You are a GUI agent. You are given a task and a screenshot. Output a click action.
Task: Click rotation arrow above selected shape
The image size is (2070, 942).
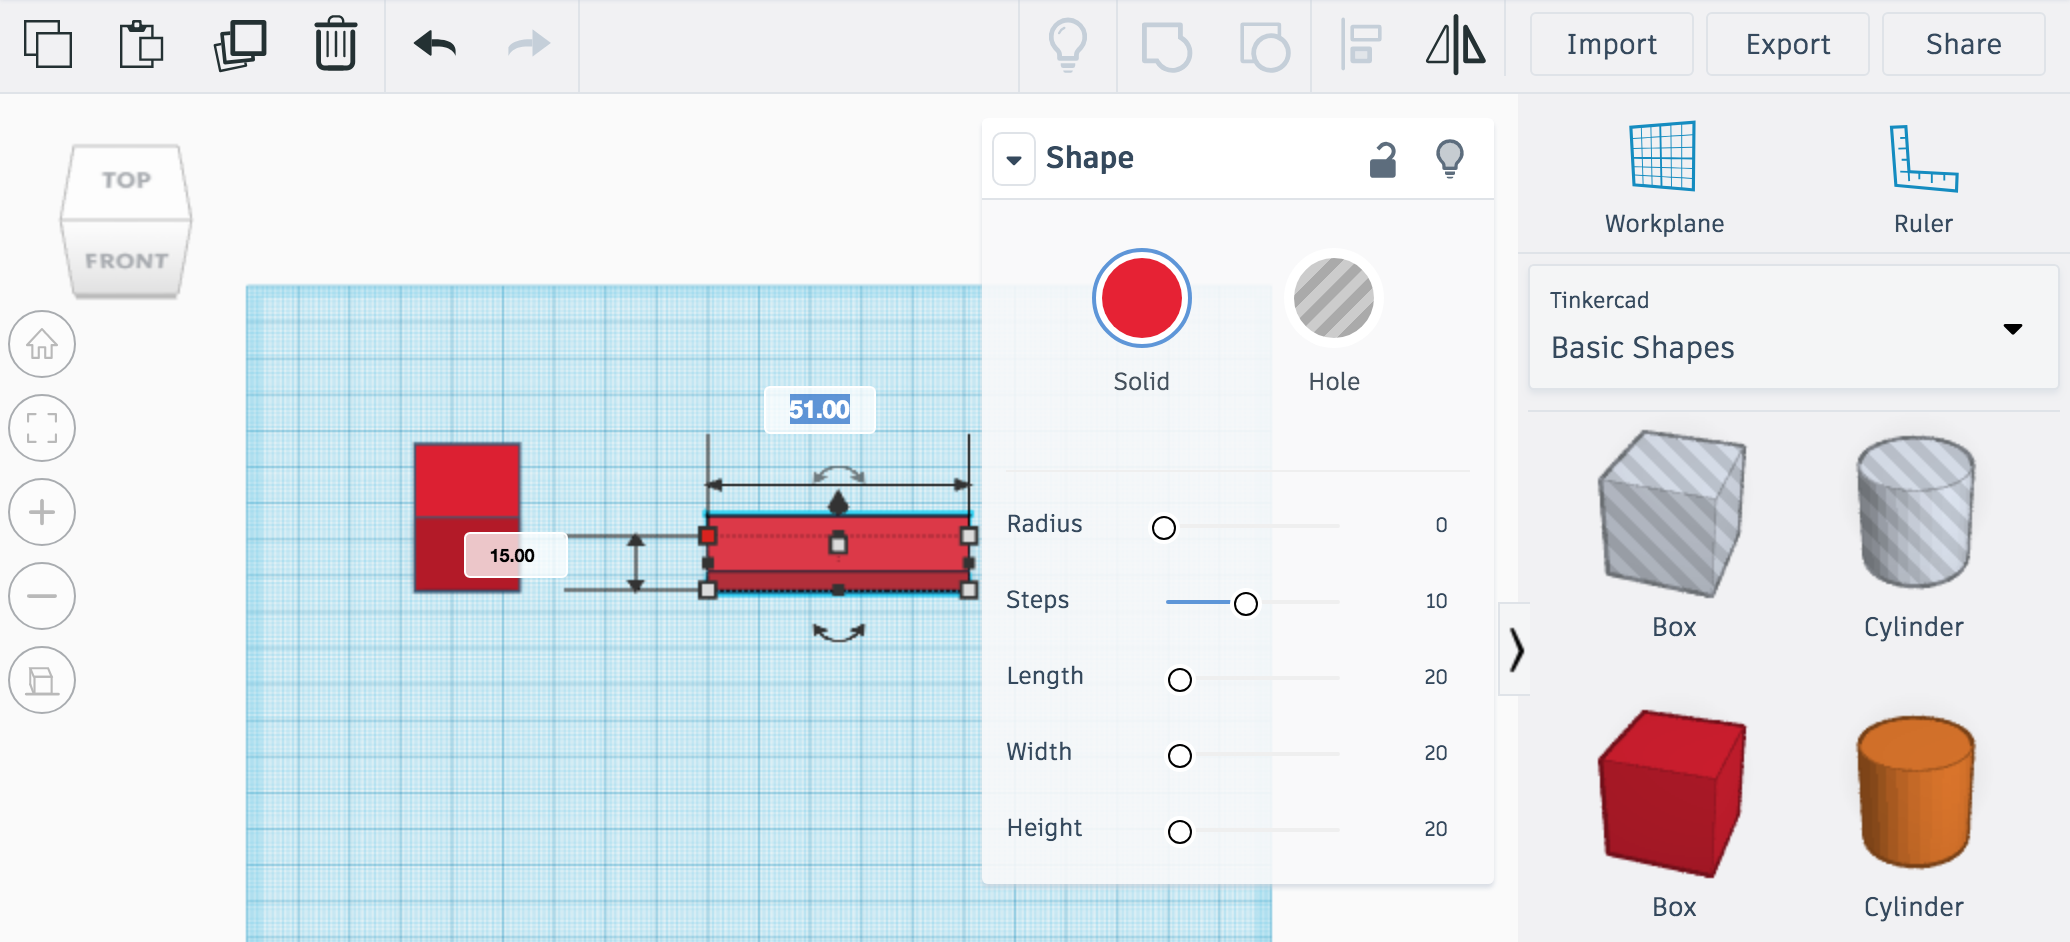[x=838, y=474]
